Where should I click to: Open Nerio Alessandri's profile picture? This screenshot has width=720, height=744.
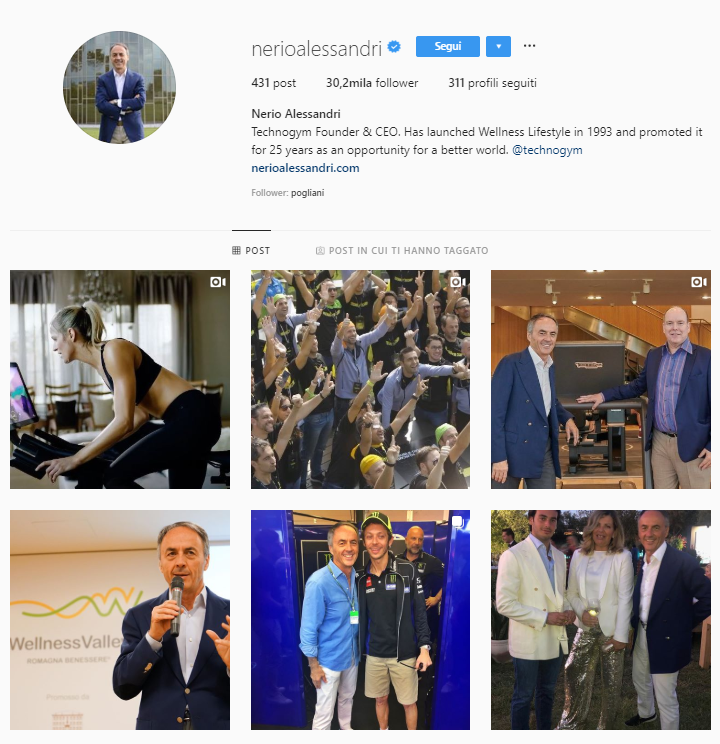pos(120,87)
